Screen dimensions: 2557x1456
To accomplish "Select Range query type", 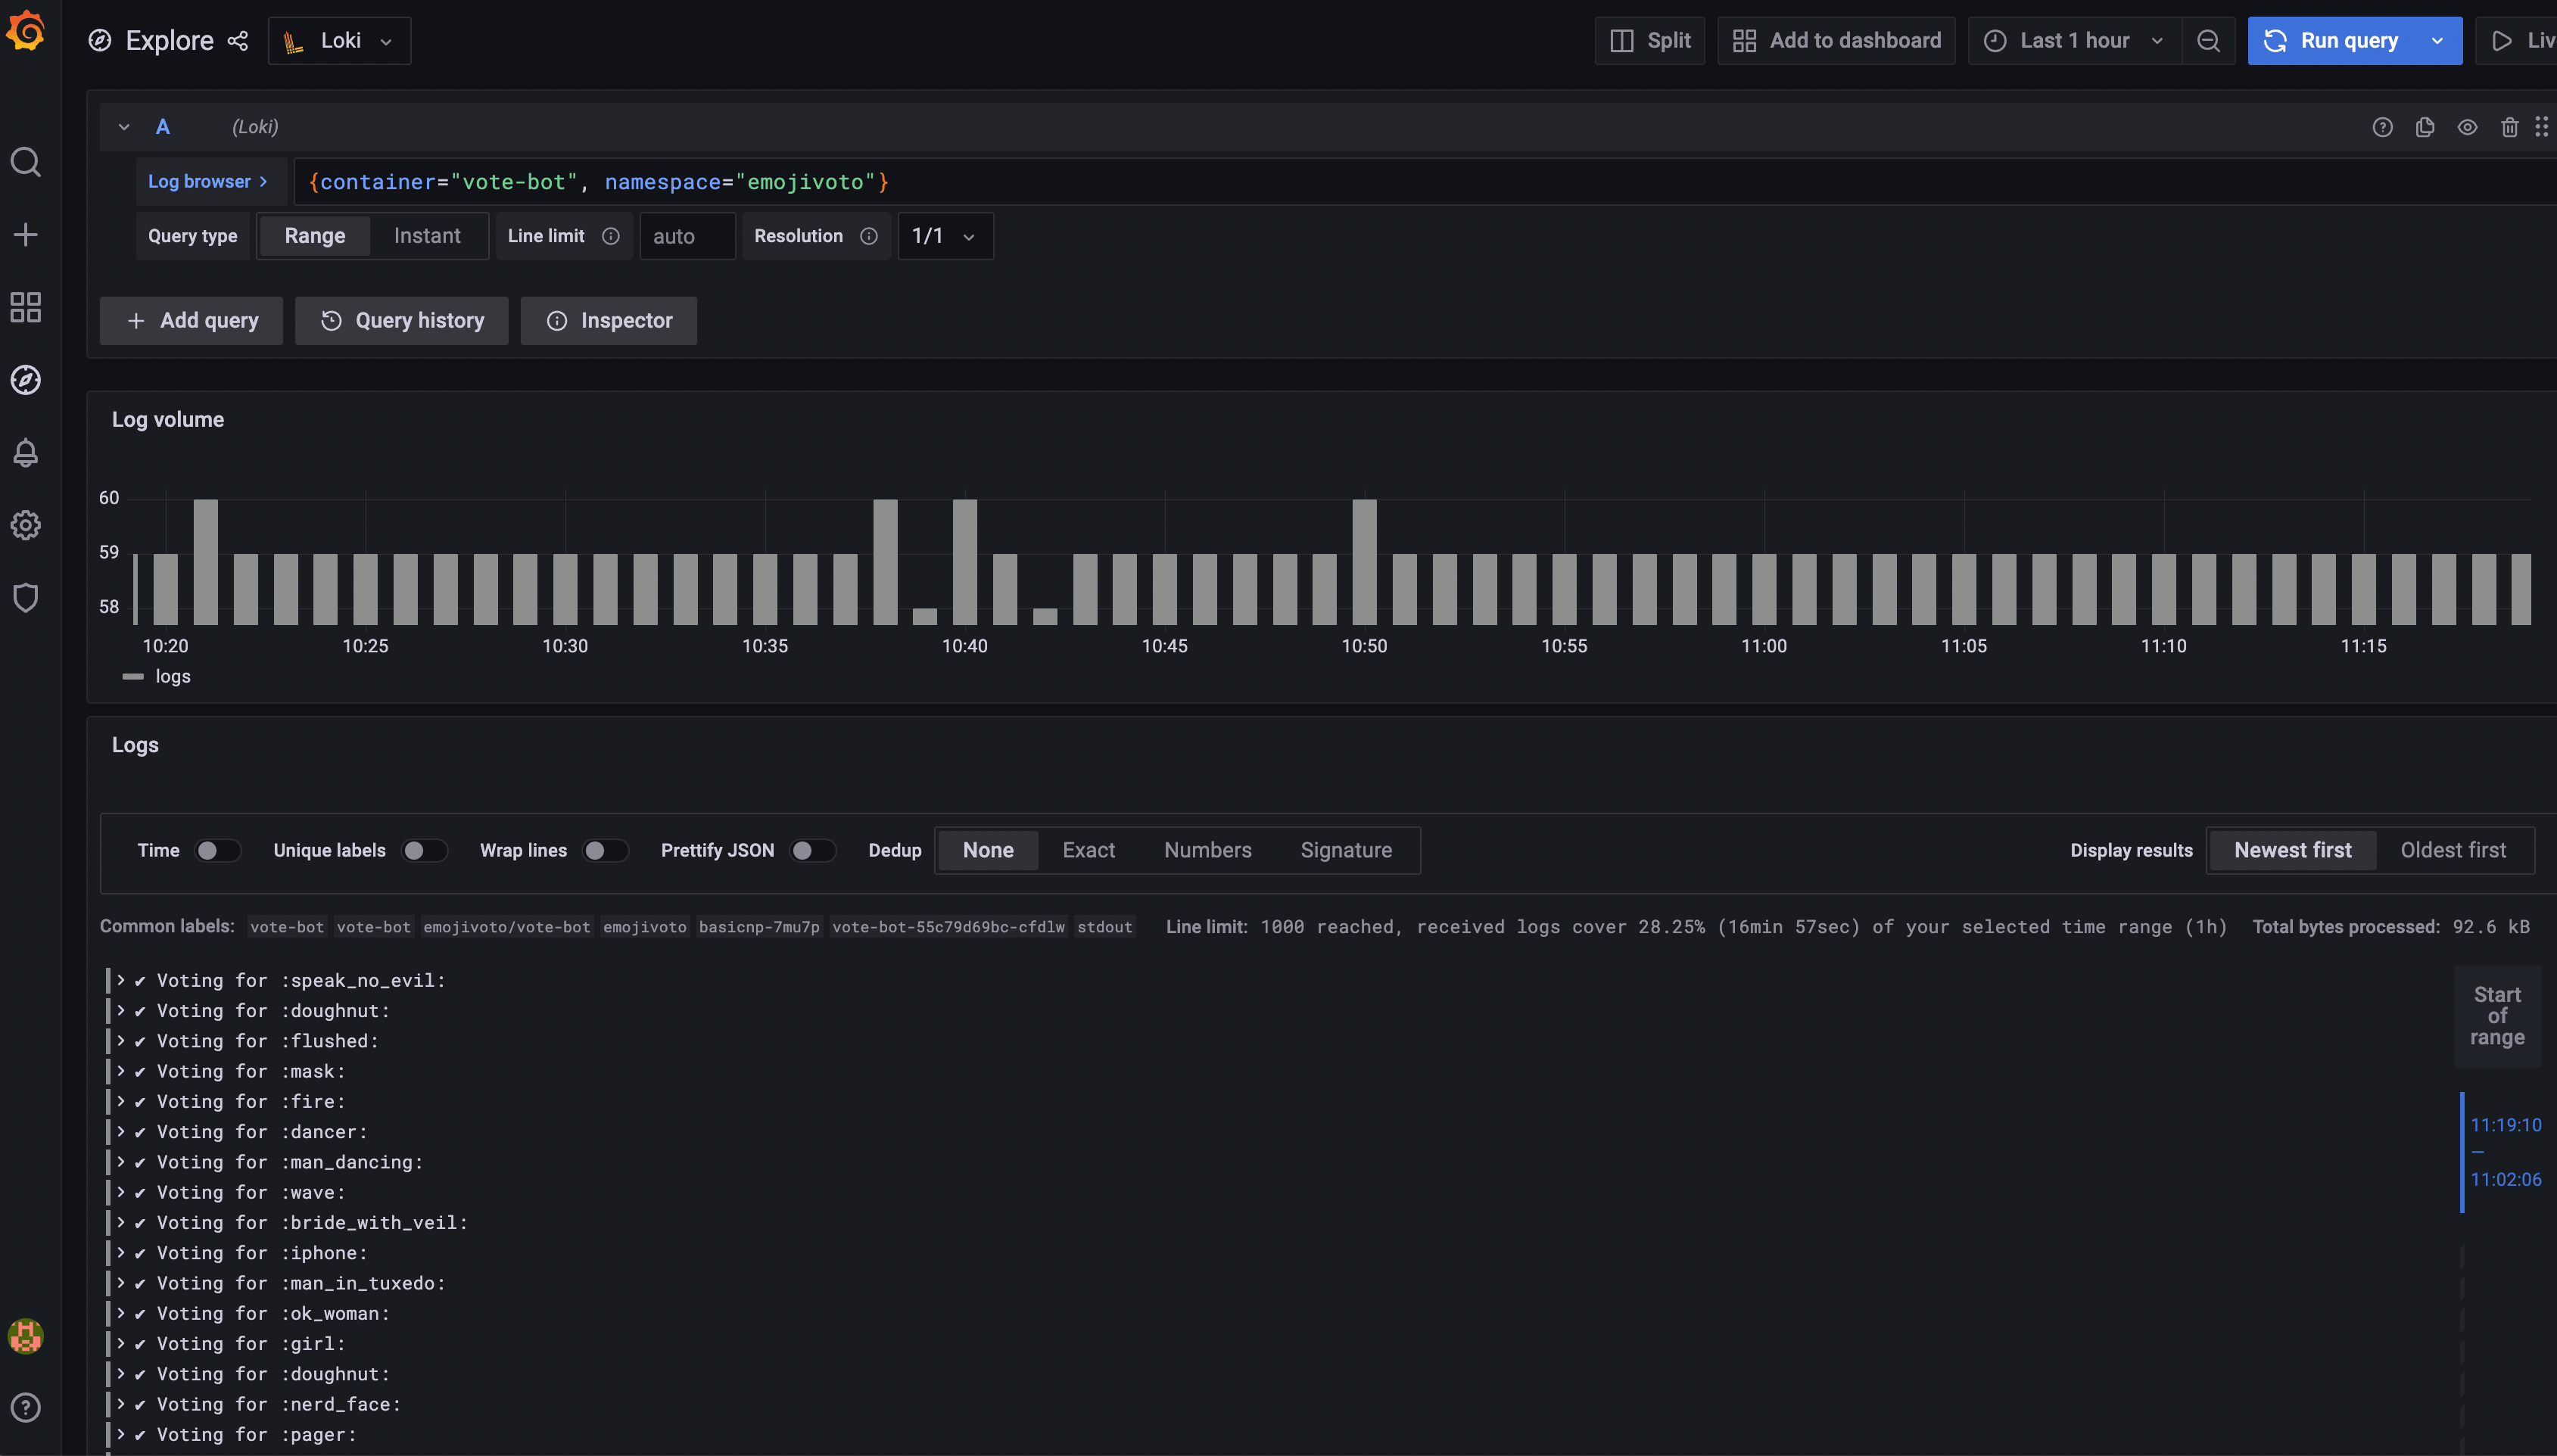I will (x=315, y=236).
